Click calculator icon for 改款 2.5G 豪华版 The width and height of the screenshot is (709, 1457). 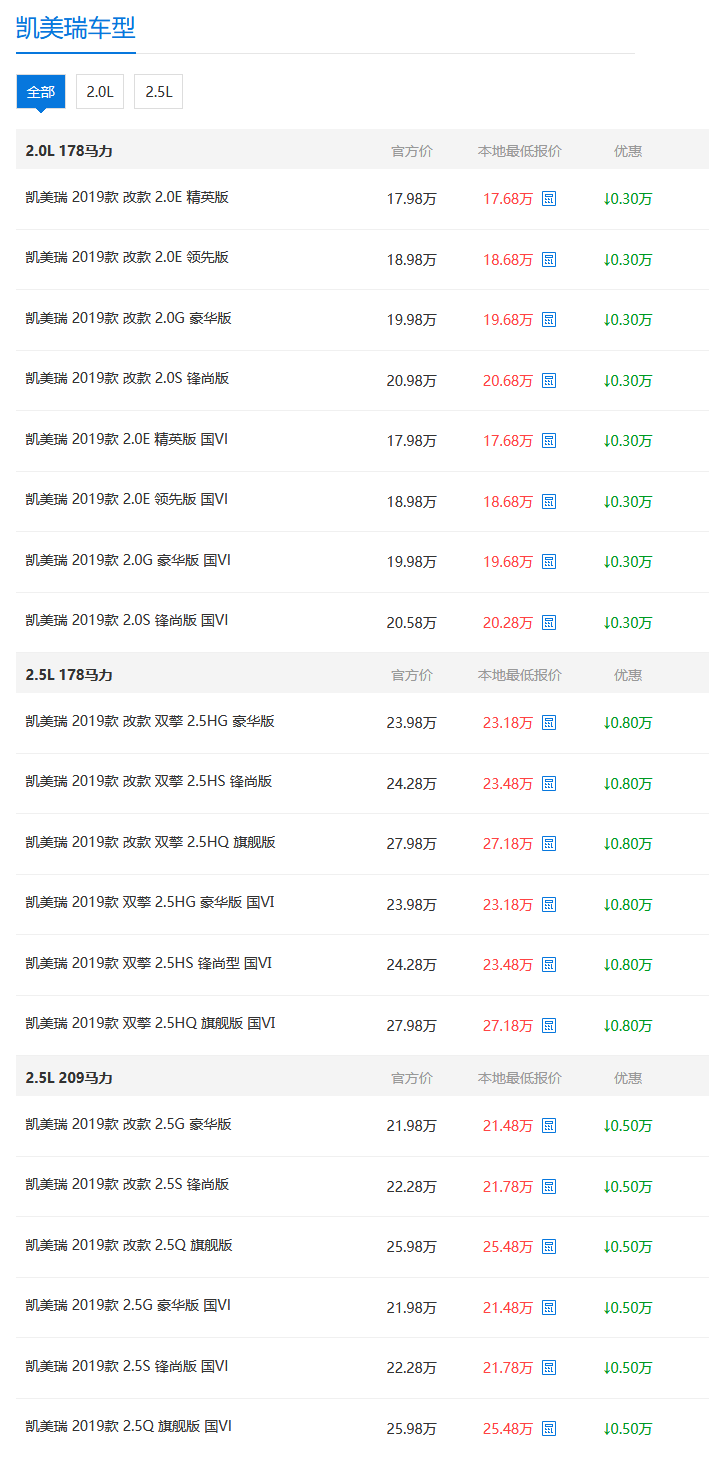click(549, 1126)
